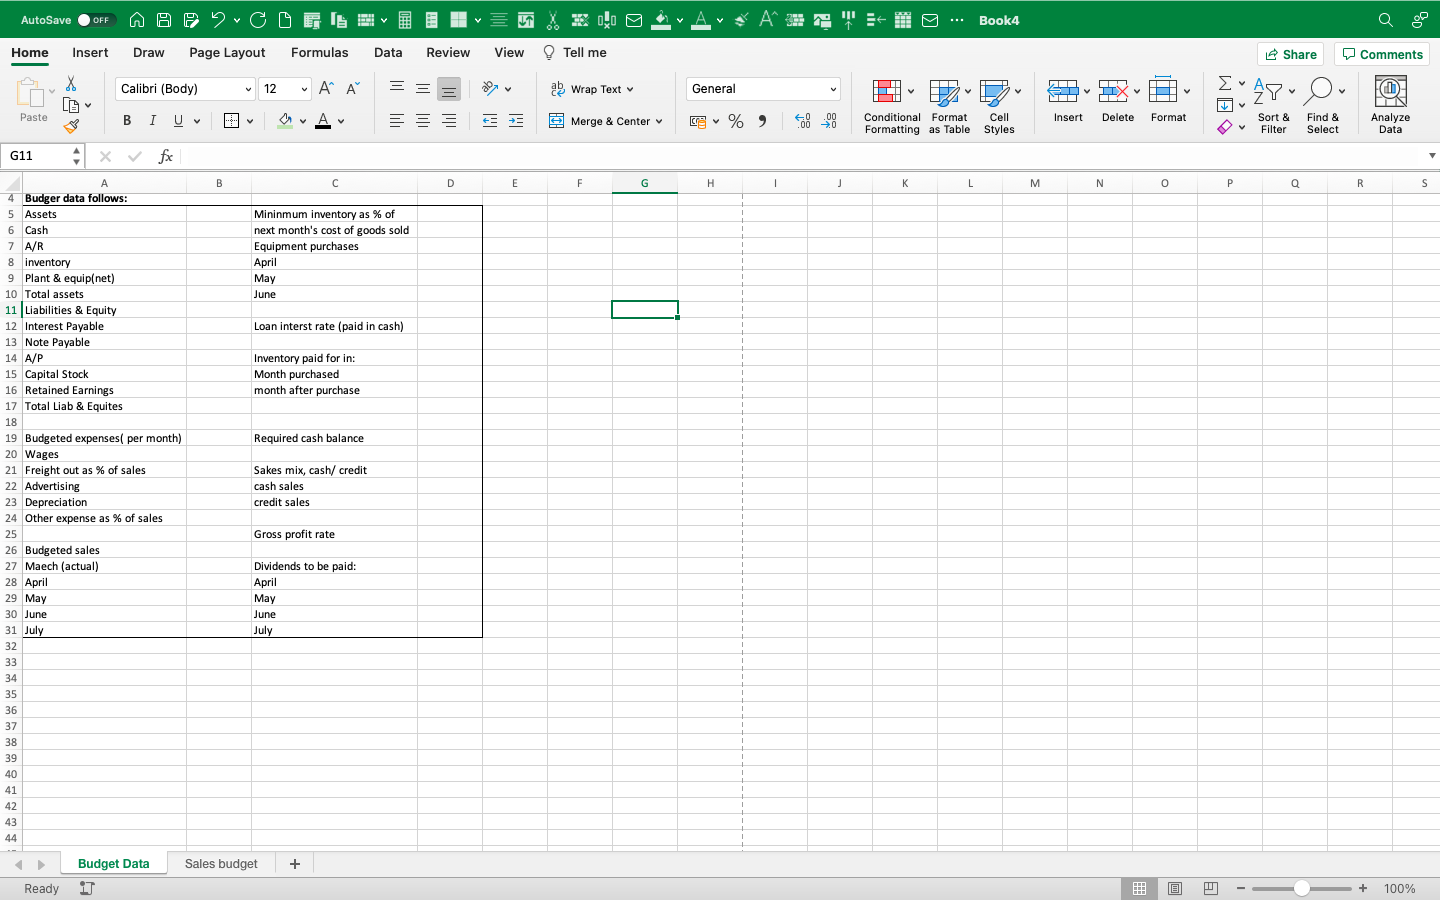Open the Data ribbon tab
The width and height of the screenshot is (1440, 900).
tap(388, 53)
